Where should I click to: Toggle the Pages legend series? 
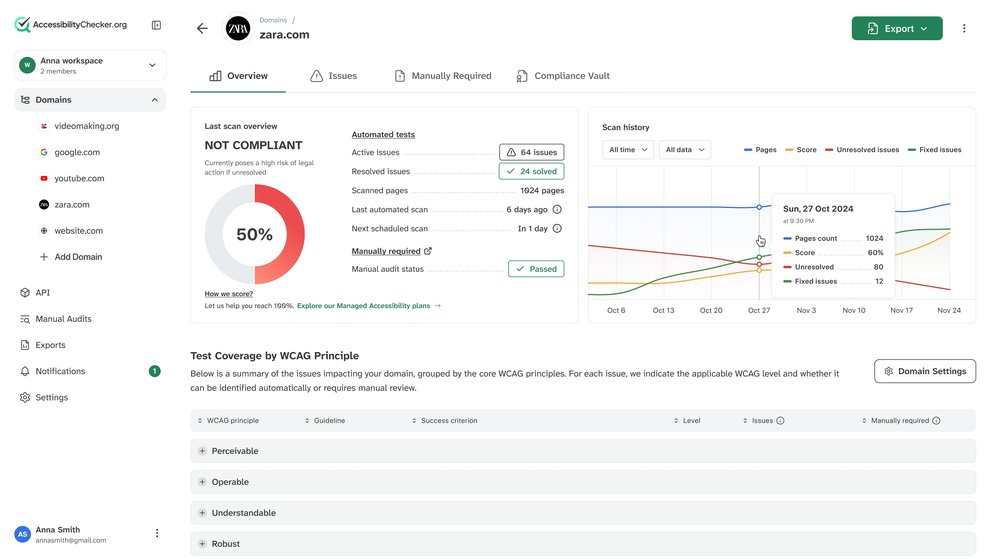click(760, 149)
